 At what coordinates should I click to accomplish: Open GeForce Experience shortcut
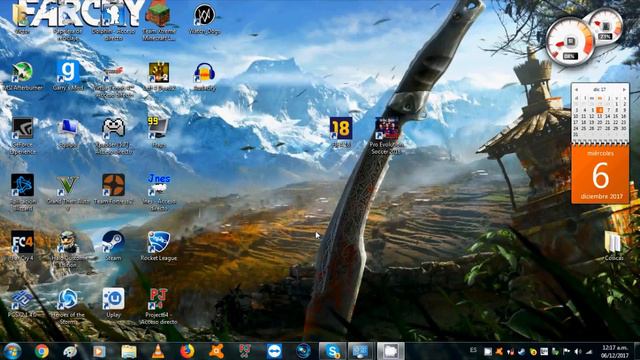coord(22,129)
